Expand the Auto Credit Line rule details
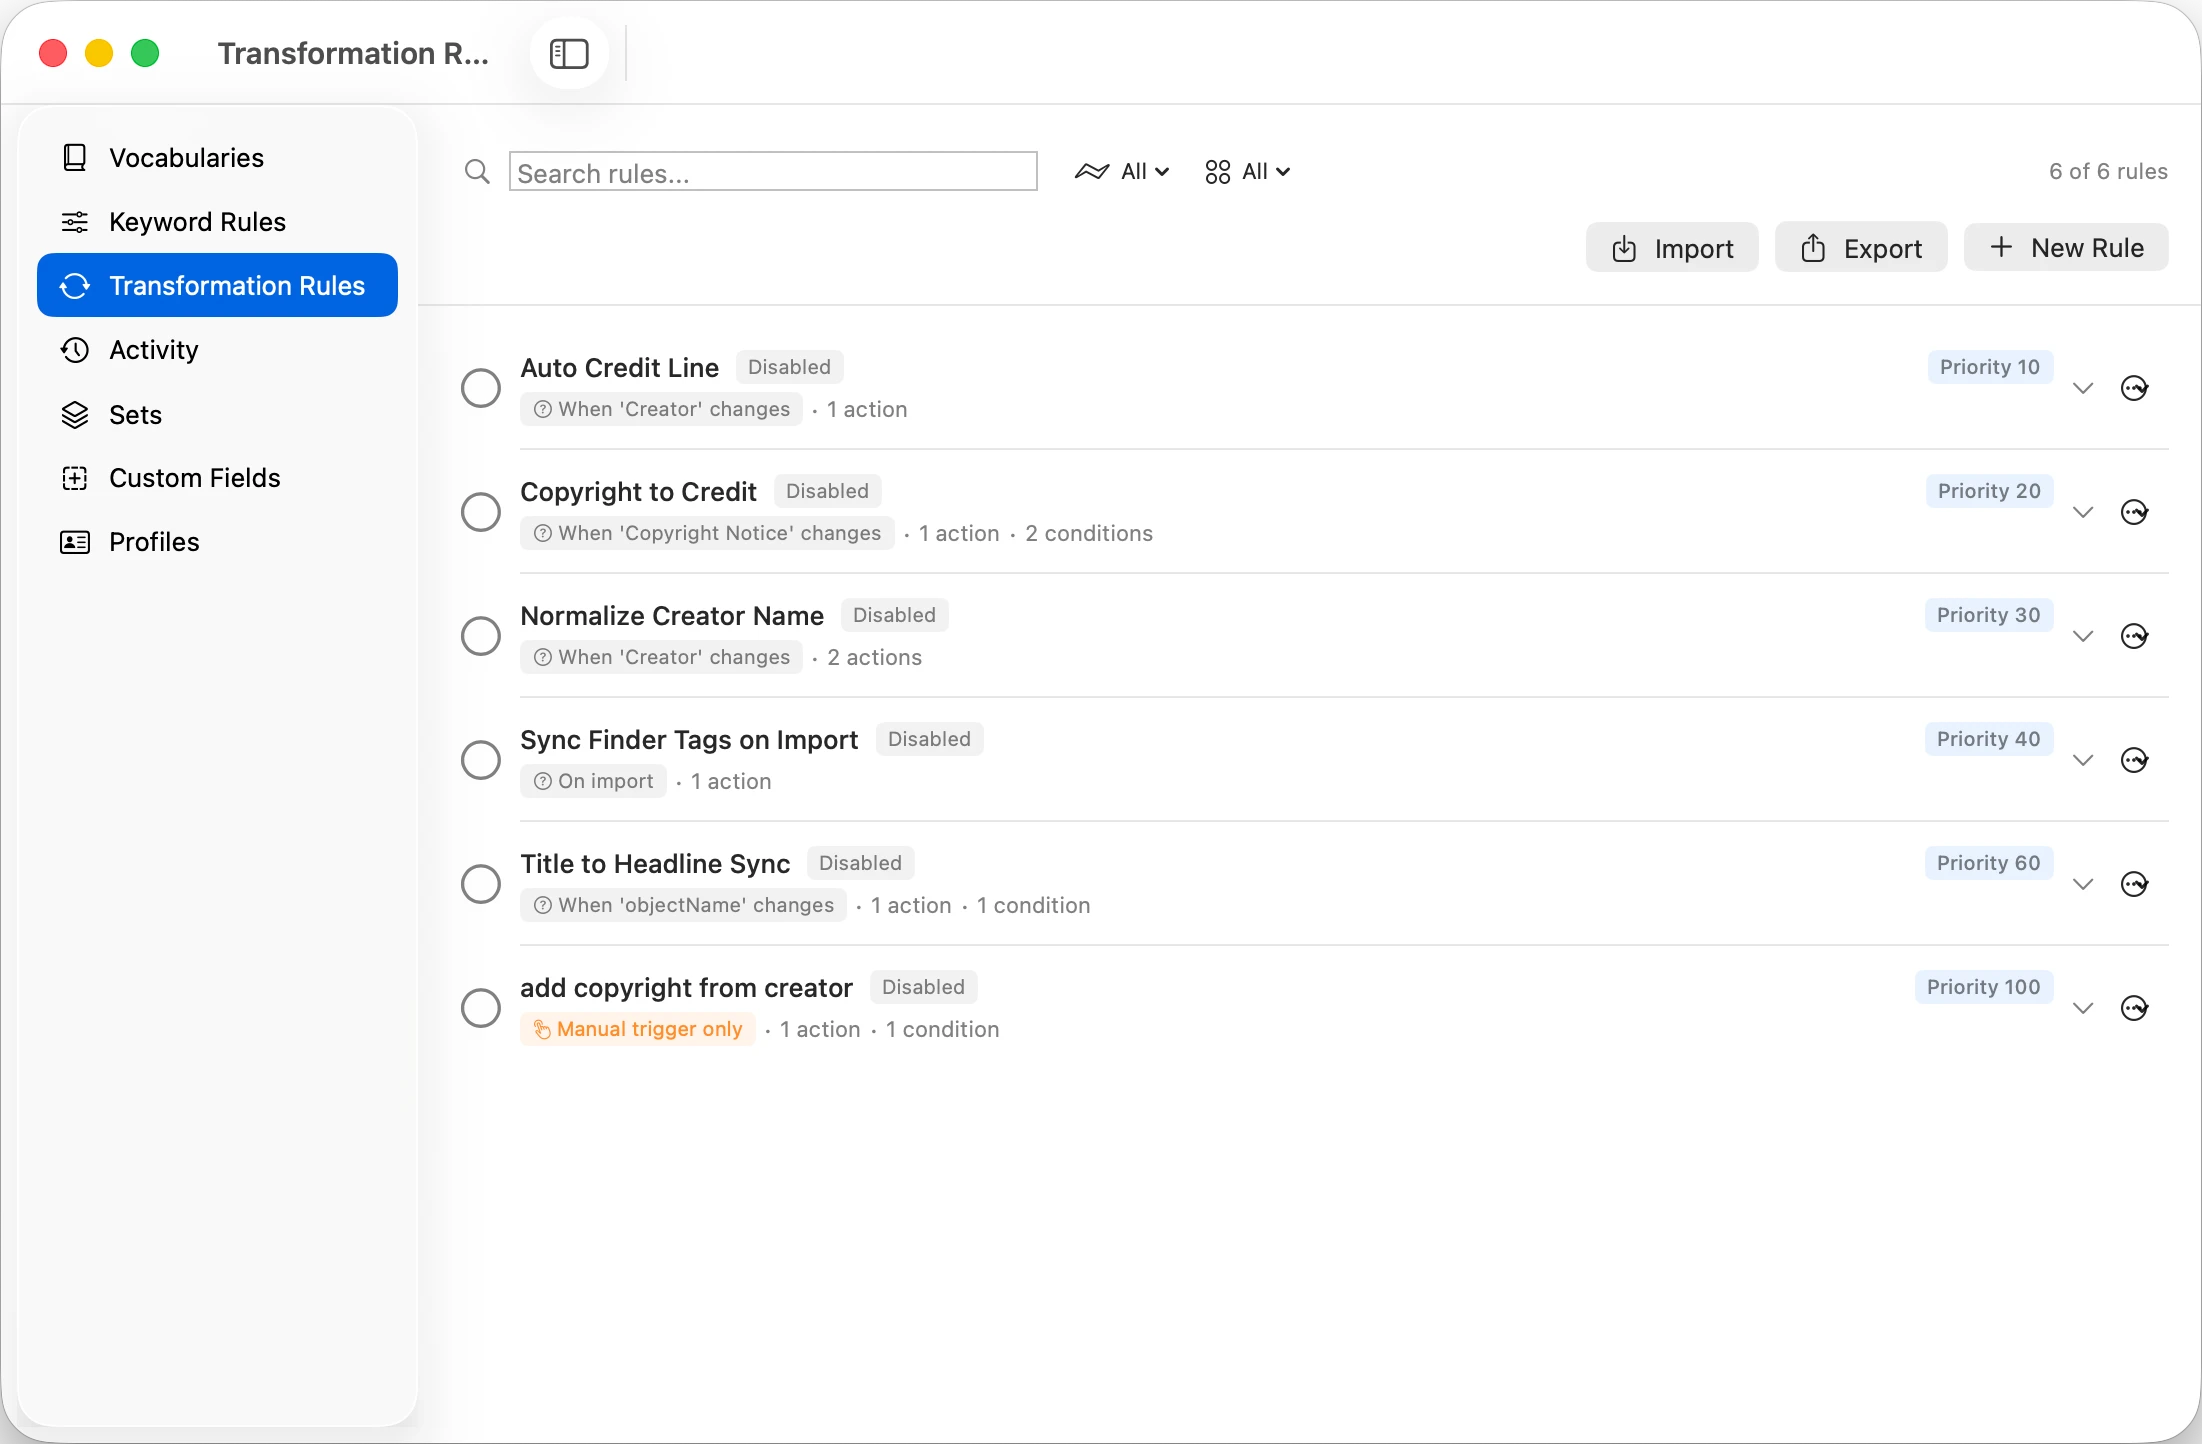Viewport: 2202px width, 1444px height. (x=2083, y=388)
